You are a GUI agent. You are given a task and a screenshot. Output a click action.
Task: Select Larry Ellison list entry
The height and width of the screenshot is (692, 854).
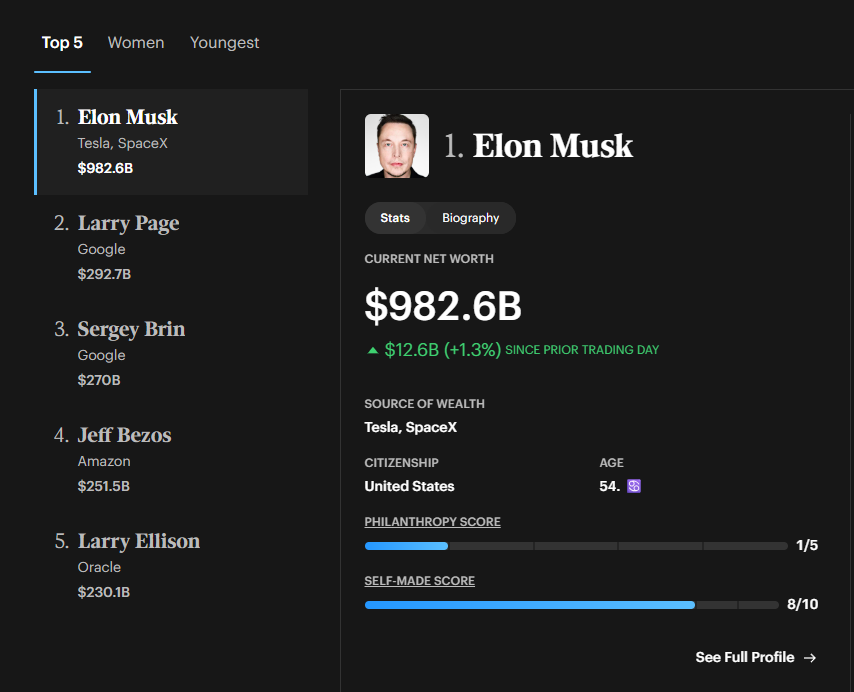pyautogui.click(x=172, y=566)
